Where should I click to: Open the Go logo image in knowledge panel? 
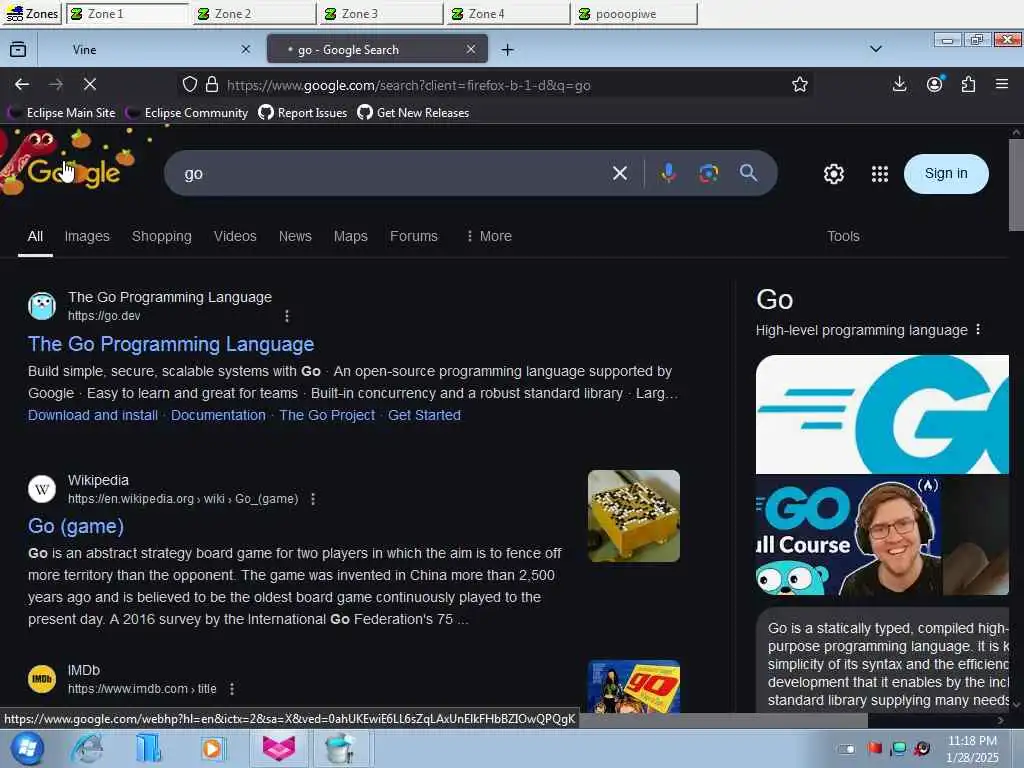(882, 414)
